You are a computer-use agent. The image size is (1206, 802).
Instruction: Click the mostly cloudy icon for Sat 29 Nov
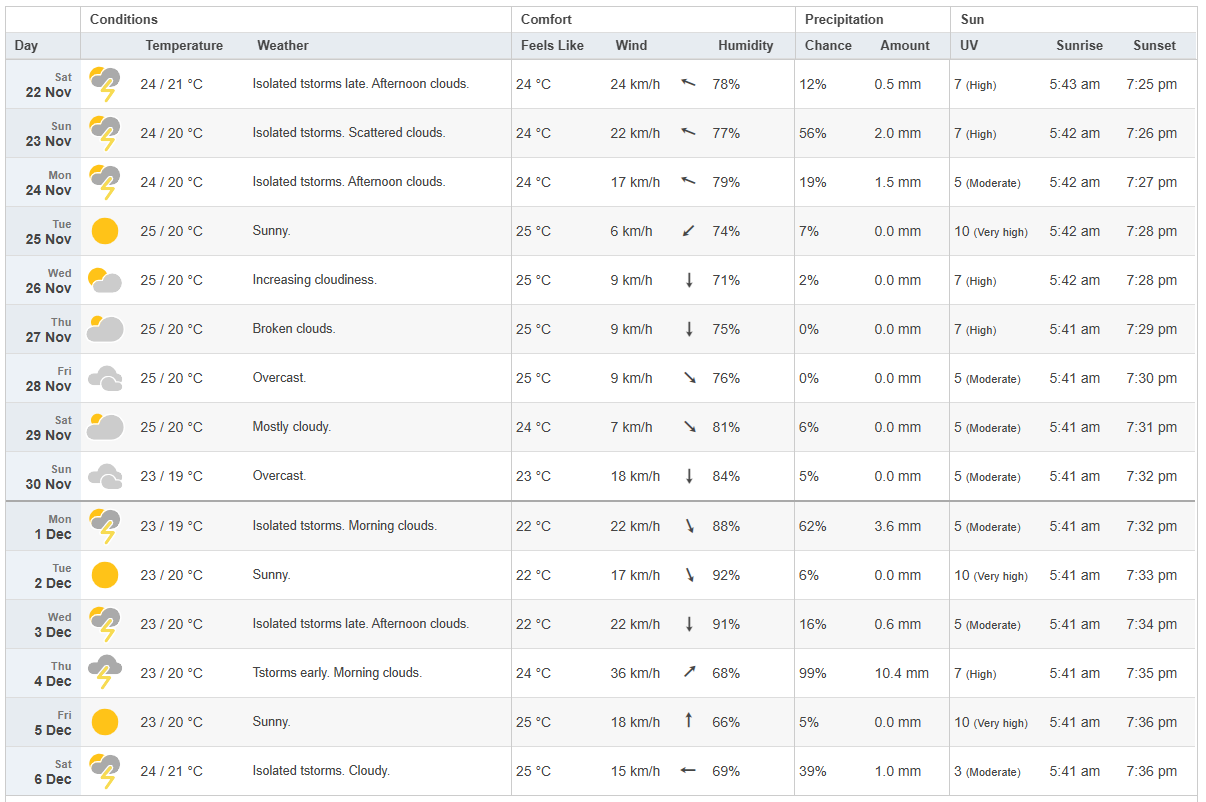pyautogui.click(x=105, y=427)
